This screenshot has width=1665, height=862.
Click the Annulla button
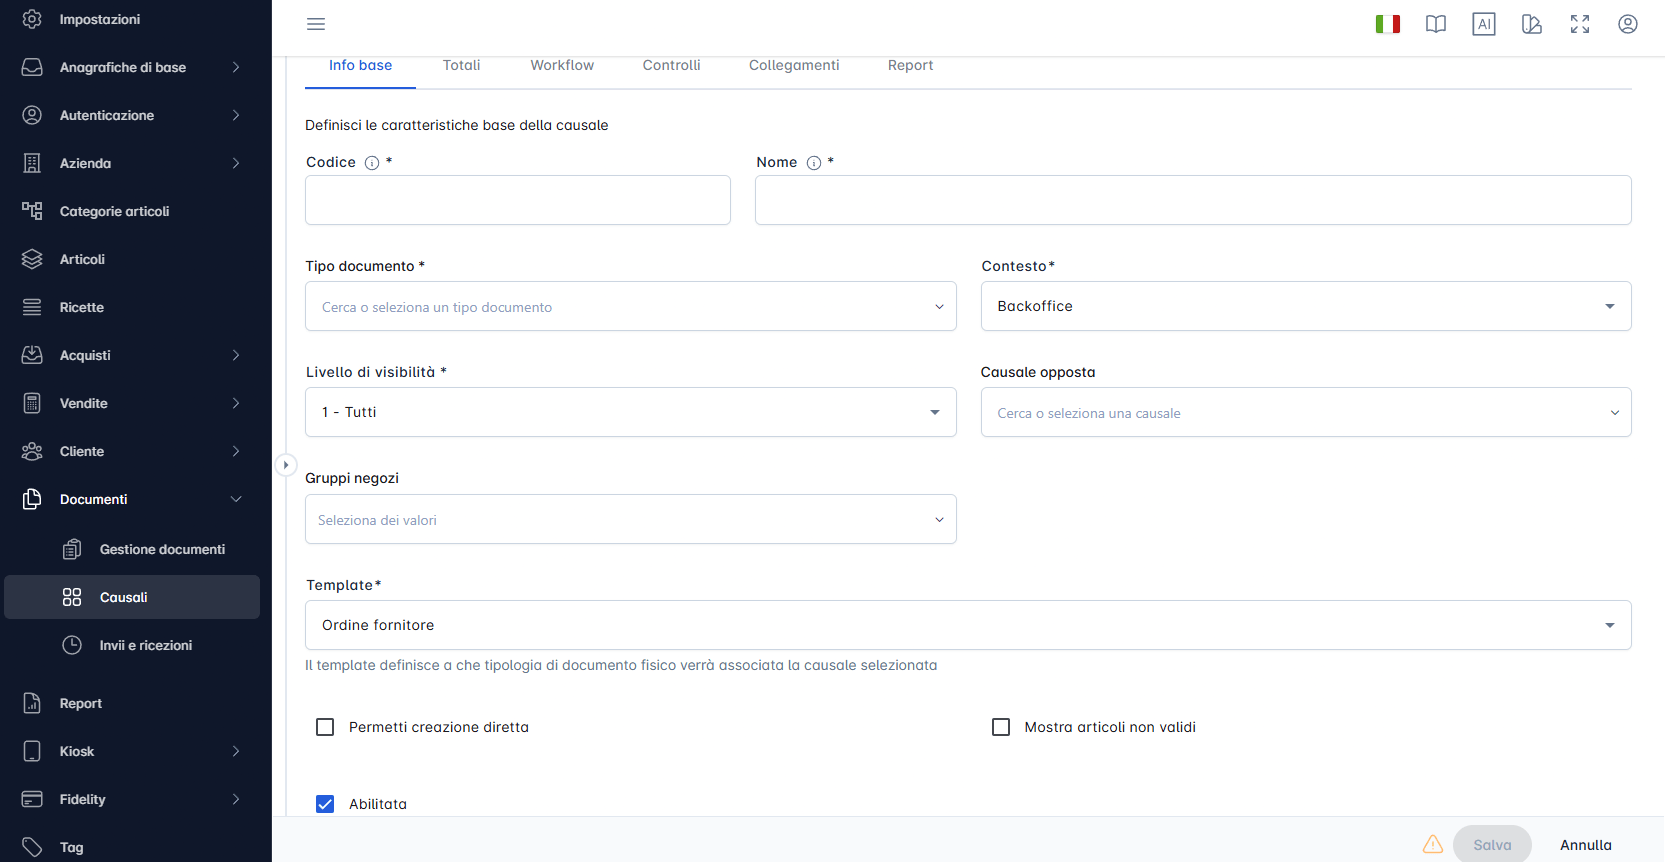[1586, 845]
